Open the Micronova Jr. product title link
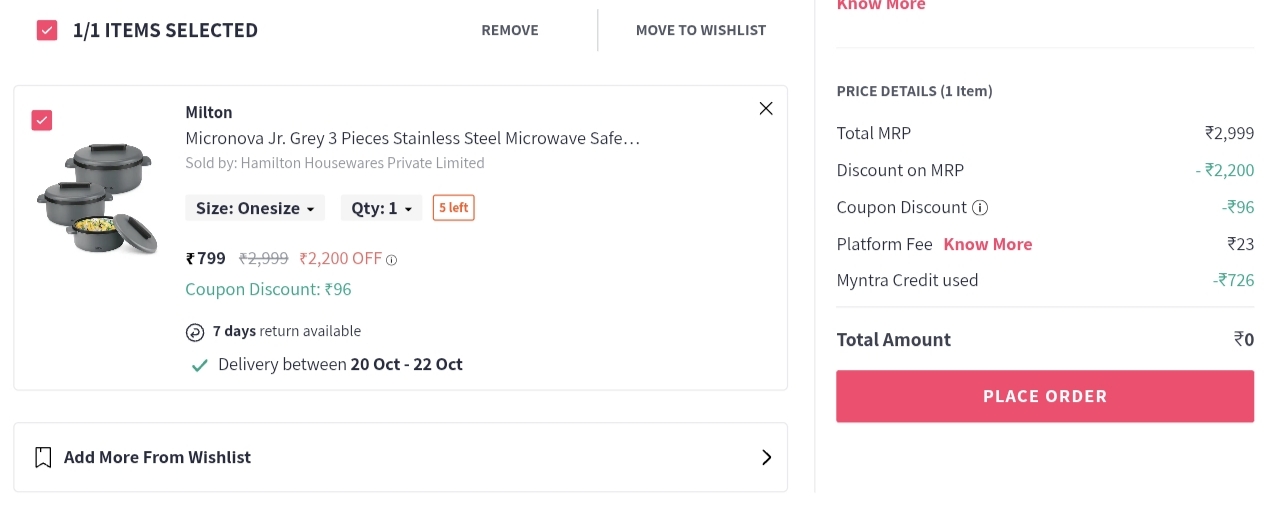Image resolution: width=1280 pixels, height=523 pixels. pyautogui.click(x=412, y=138)
